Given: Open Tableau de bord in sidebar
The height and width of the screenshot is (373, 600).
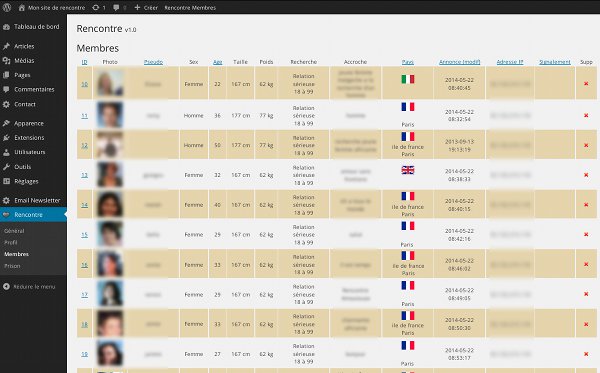Looking at the screenshot, I should coord(37,27).
